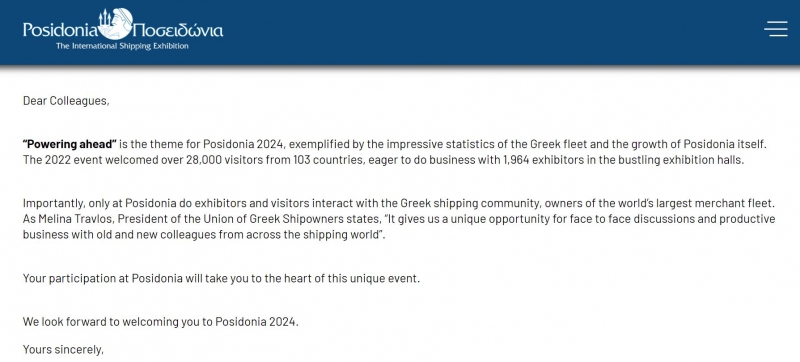Click the blue header bar background
800x362 pixels.
(459, 32)
